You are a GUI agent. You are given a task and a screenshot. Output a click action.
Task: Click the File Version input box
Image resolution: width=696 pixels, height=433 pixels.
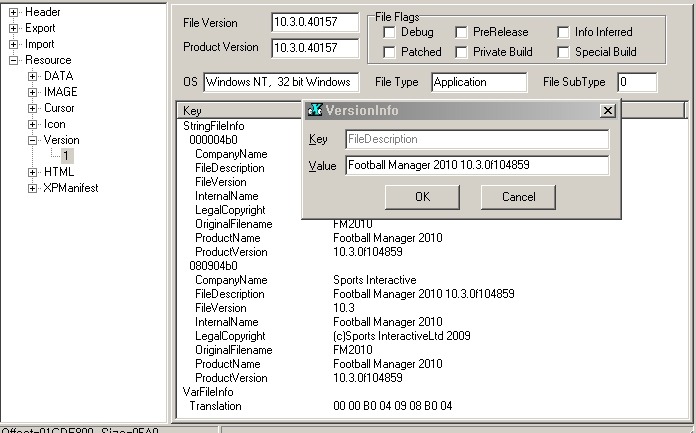(314, 22)
